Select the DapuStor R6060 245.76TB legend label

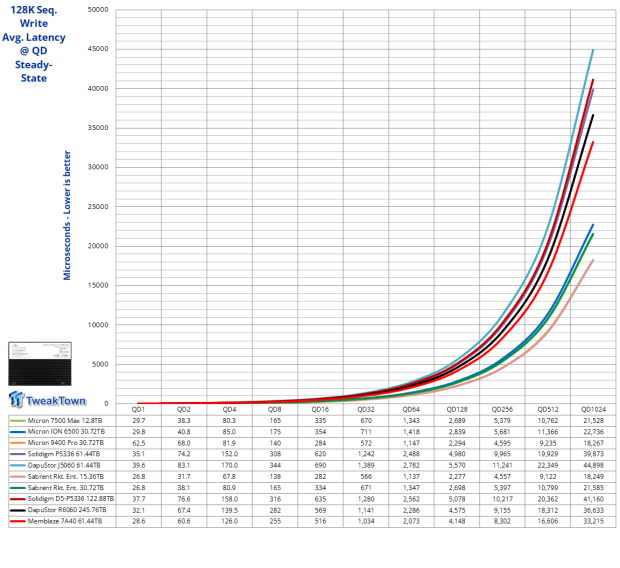pyautogui.click(x=67, y=510)
